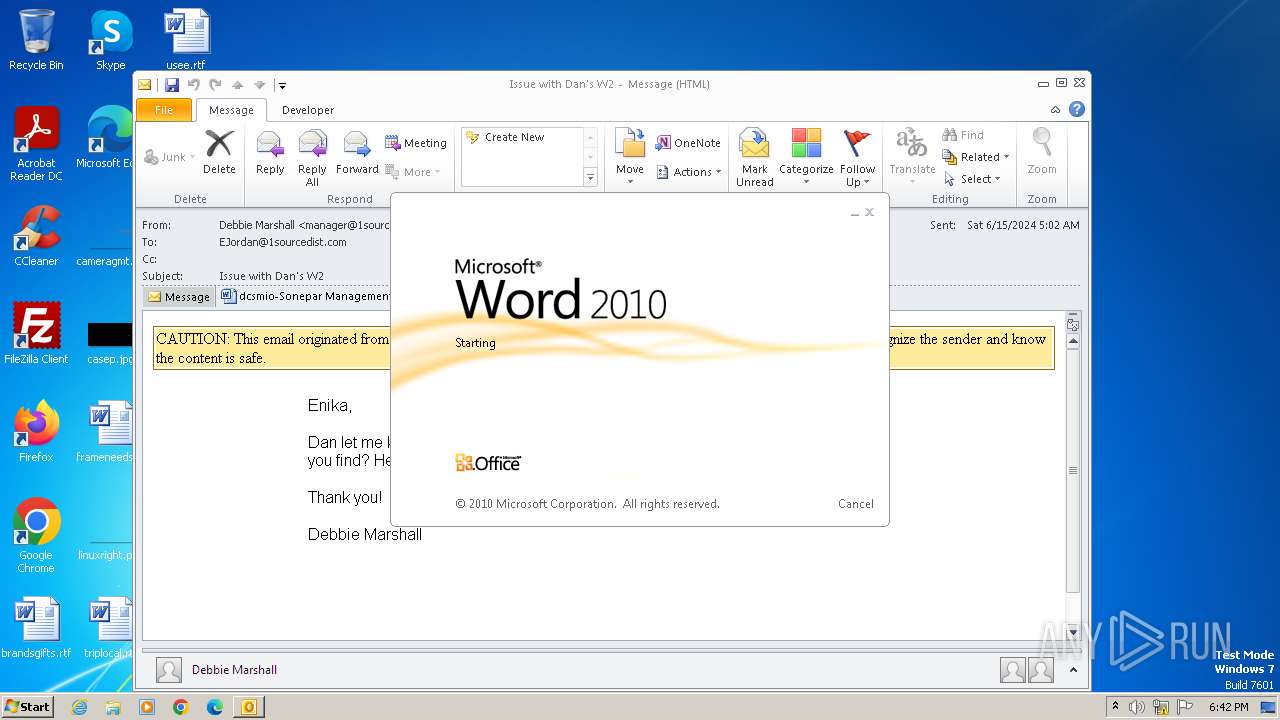The image size is (1280, 720).
Task: Collapse the ribbon with the caret button
Action: tap(1055, 110)
